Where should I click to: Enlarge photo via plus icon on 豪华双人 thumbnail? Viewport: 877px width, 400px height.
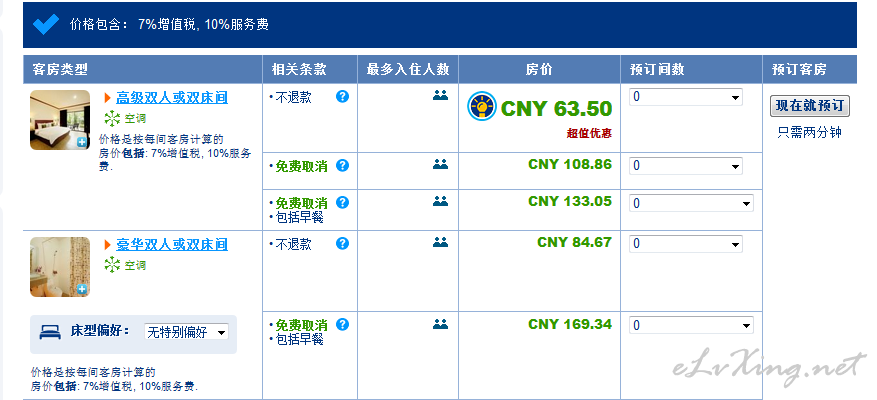pos(82,289)
